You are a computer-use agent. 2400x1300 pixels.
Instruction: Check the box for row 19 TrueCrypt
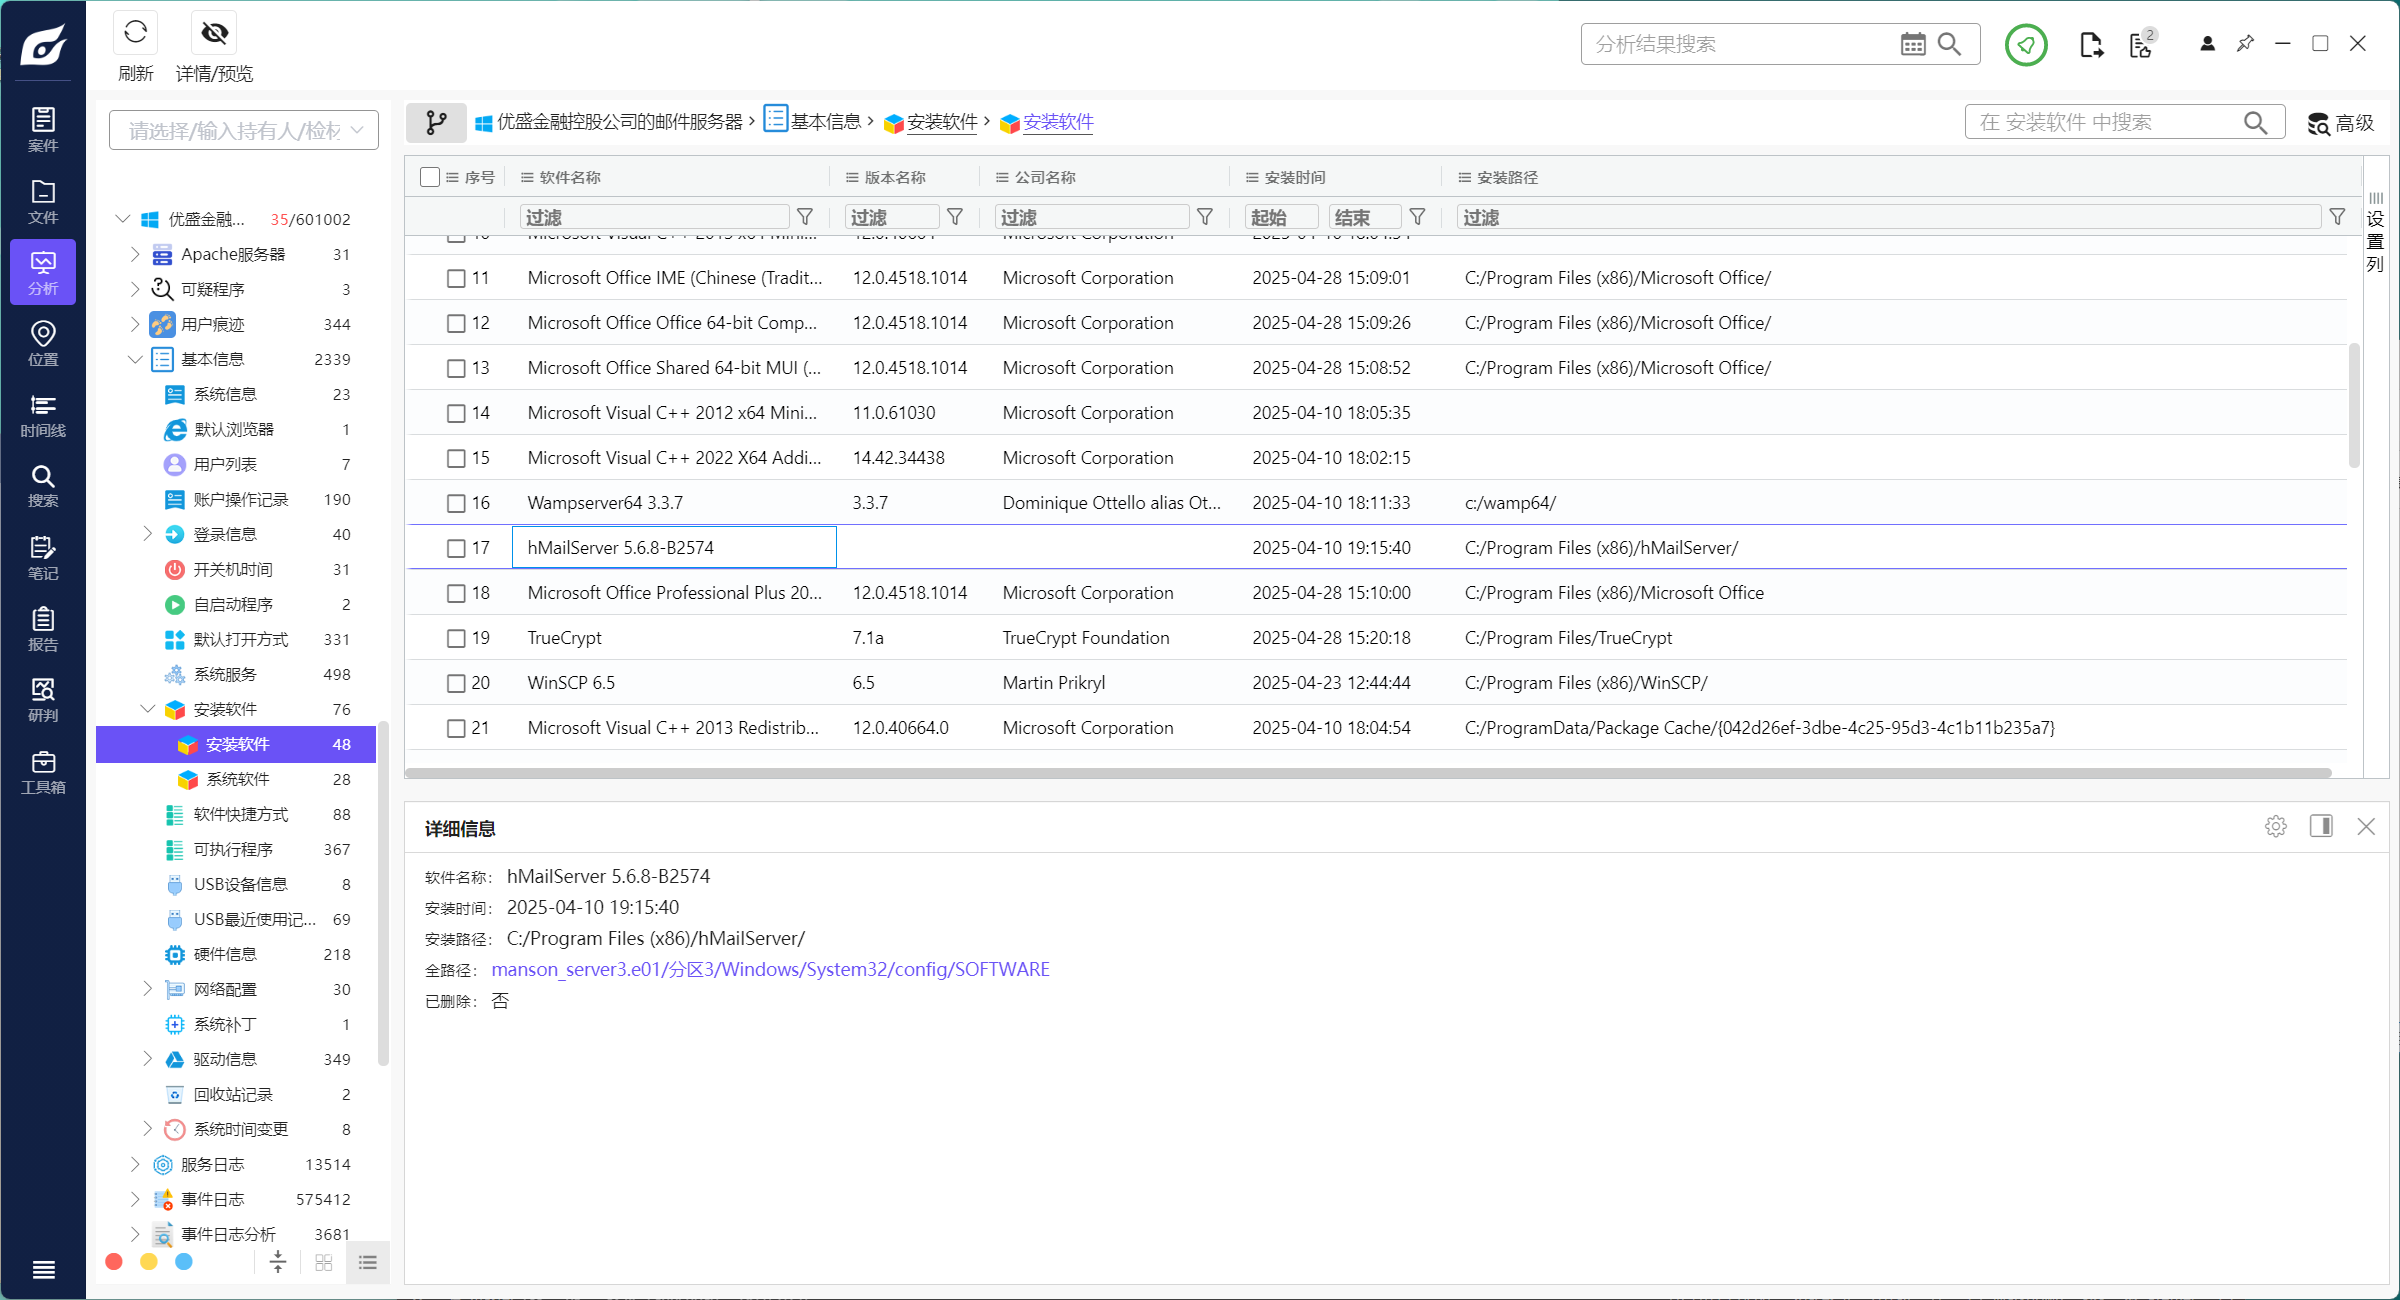click(456, 638)
